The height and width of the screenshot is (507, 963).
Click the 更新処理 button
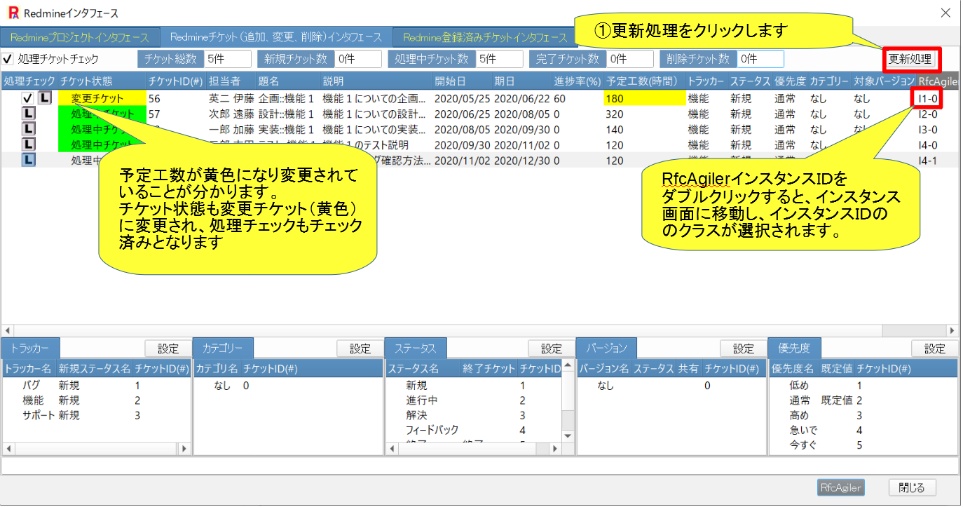tap(910, 59)
